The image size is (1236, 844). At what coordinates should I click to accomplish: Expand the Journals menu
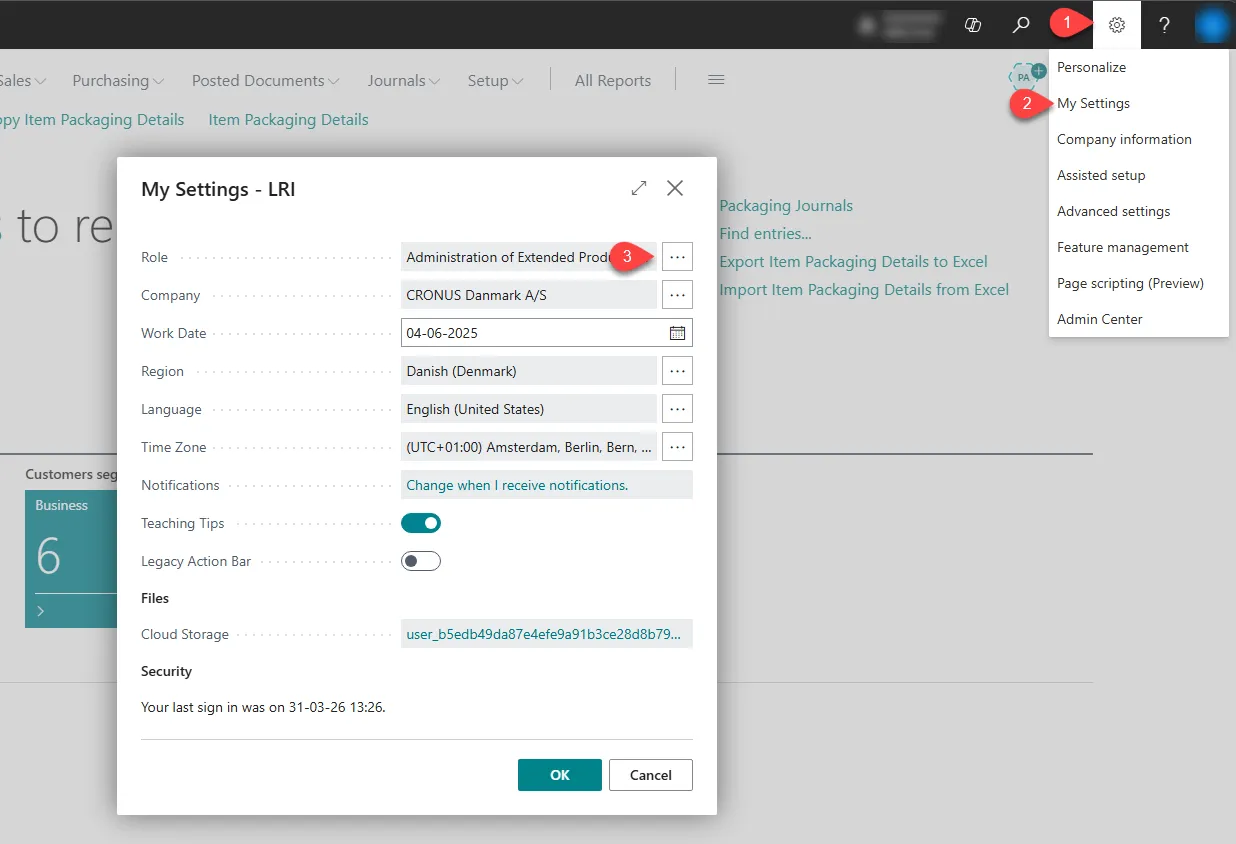[403, 80]
